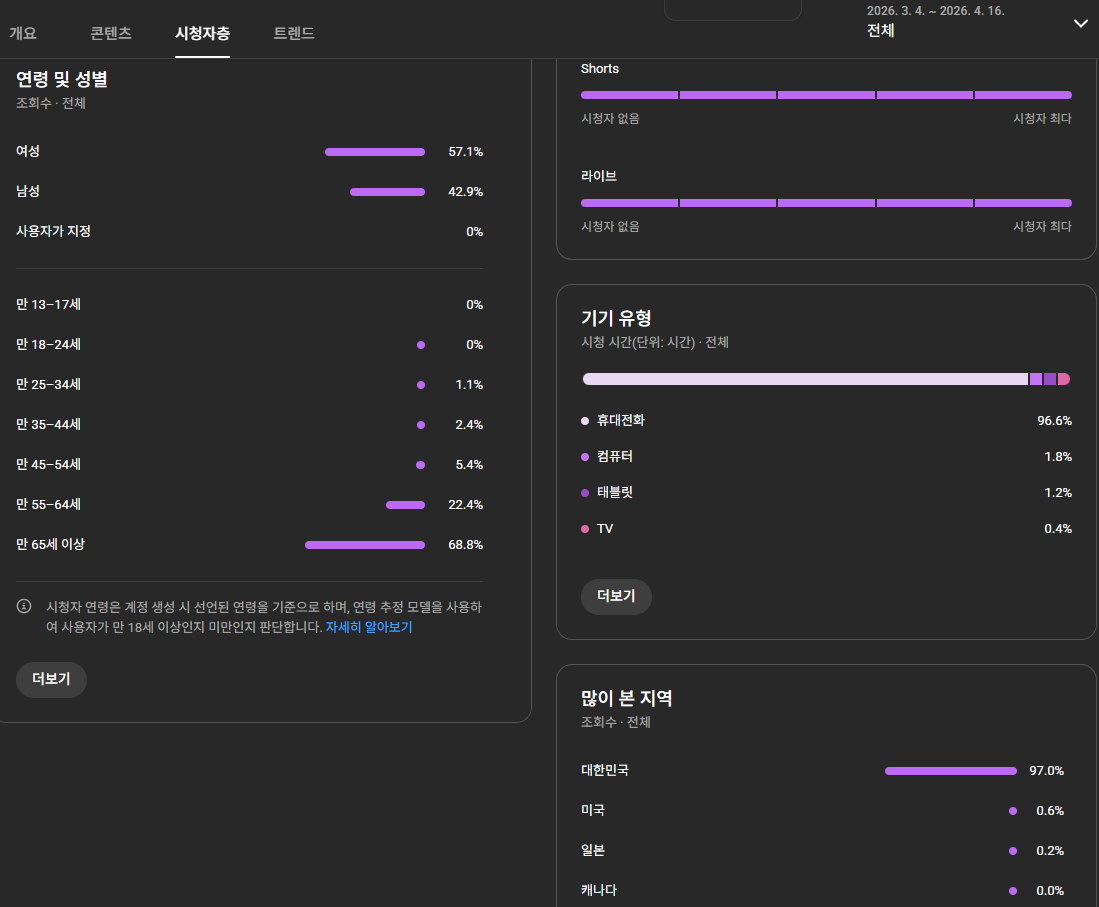Click the 휴대전화 legend dot

tap(585, 421)
